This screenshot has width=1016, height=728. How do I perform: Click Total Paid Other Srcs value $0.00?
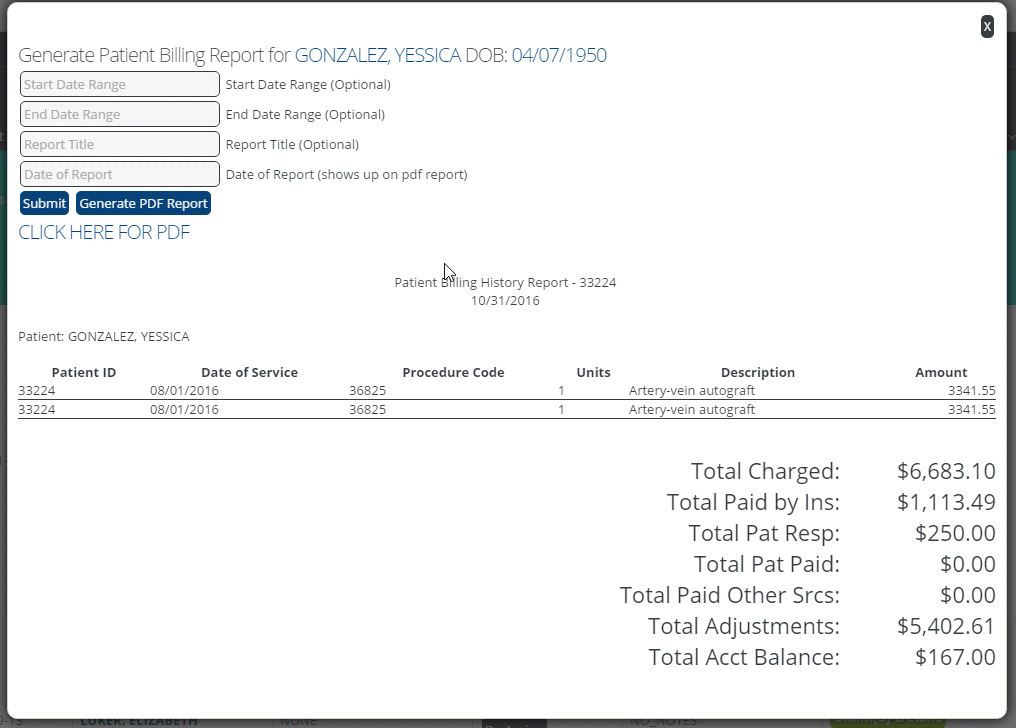tap(967, 595)
